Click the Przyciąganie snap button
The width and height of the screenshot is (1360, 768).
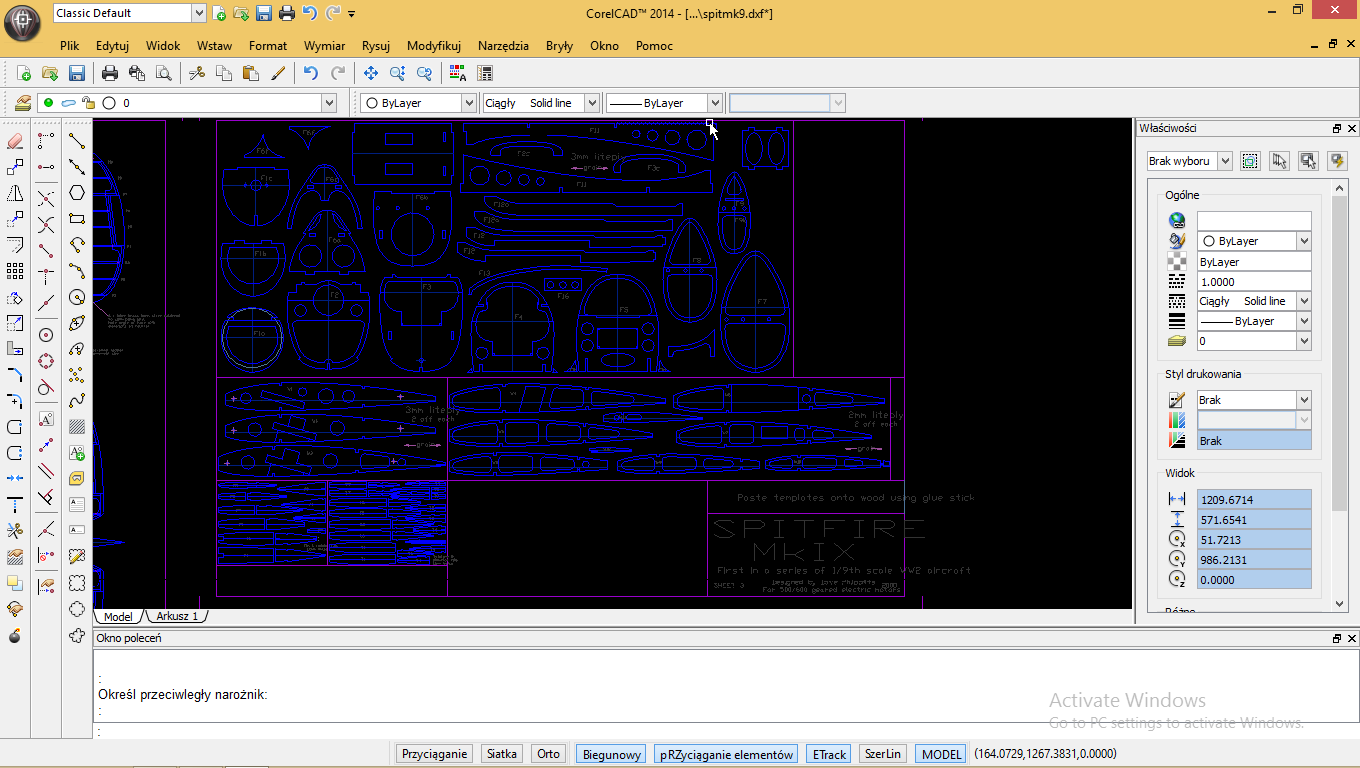(434, 754)
